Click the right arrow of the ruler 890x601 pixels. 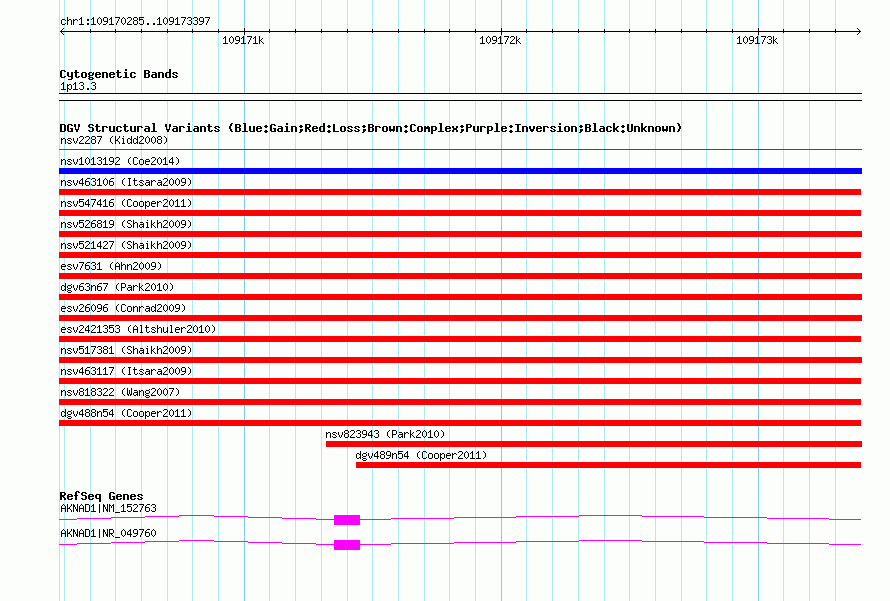pos(858,31)
